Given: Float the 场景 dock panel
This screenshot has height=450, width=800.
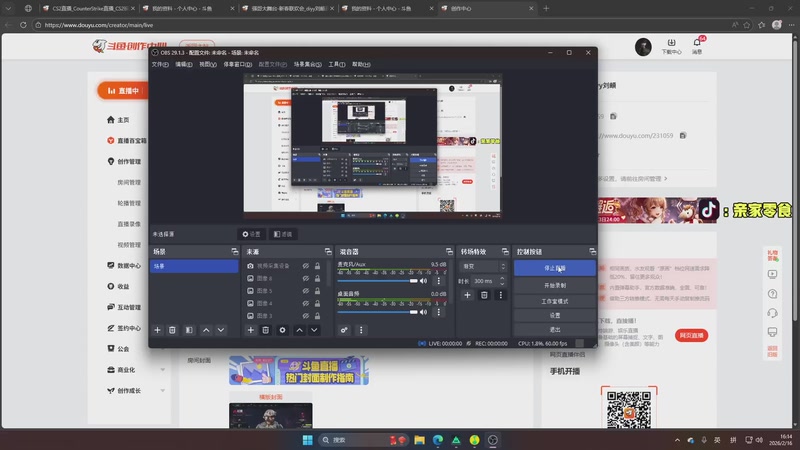Looking at the screenshot, I should pyautogui.click(x=235, y=252).
